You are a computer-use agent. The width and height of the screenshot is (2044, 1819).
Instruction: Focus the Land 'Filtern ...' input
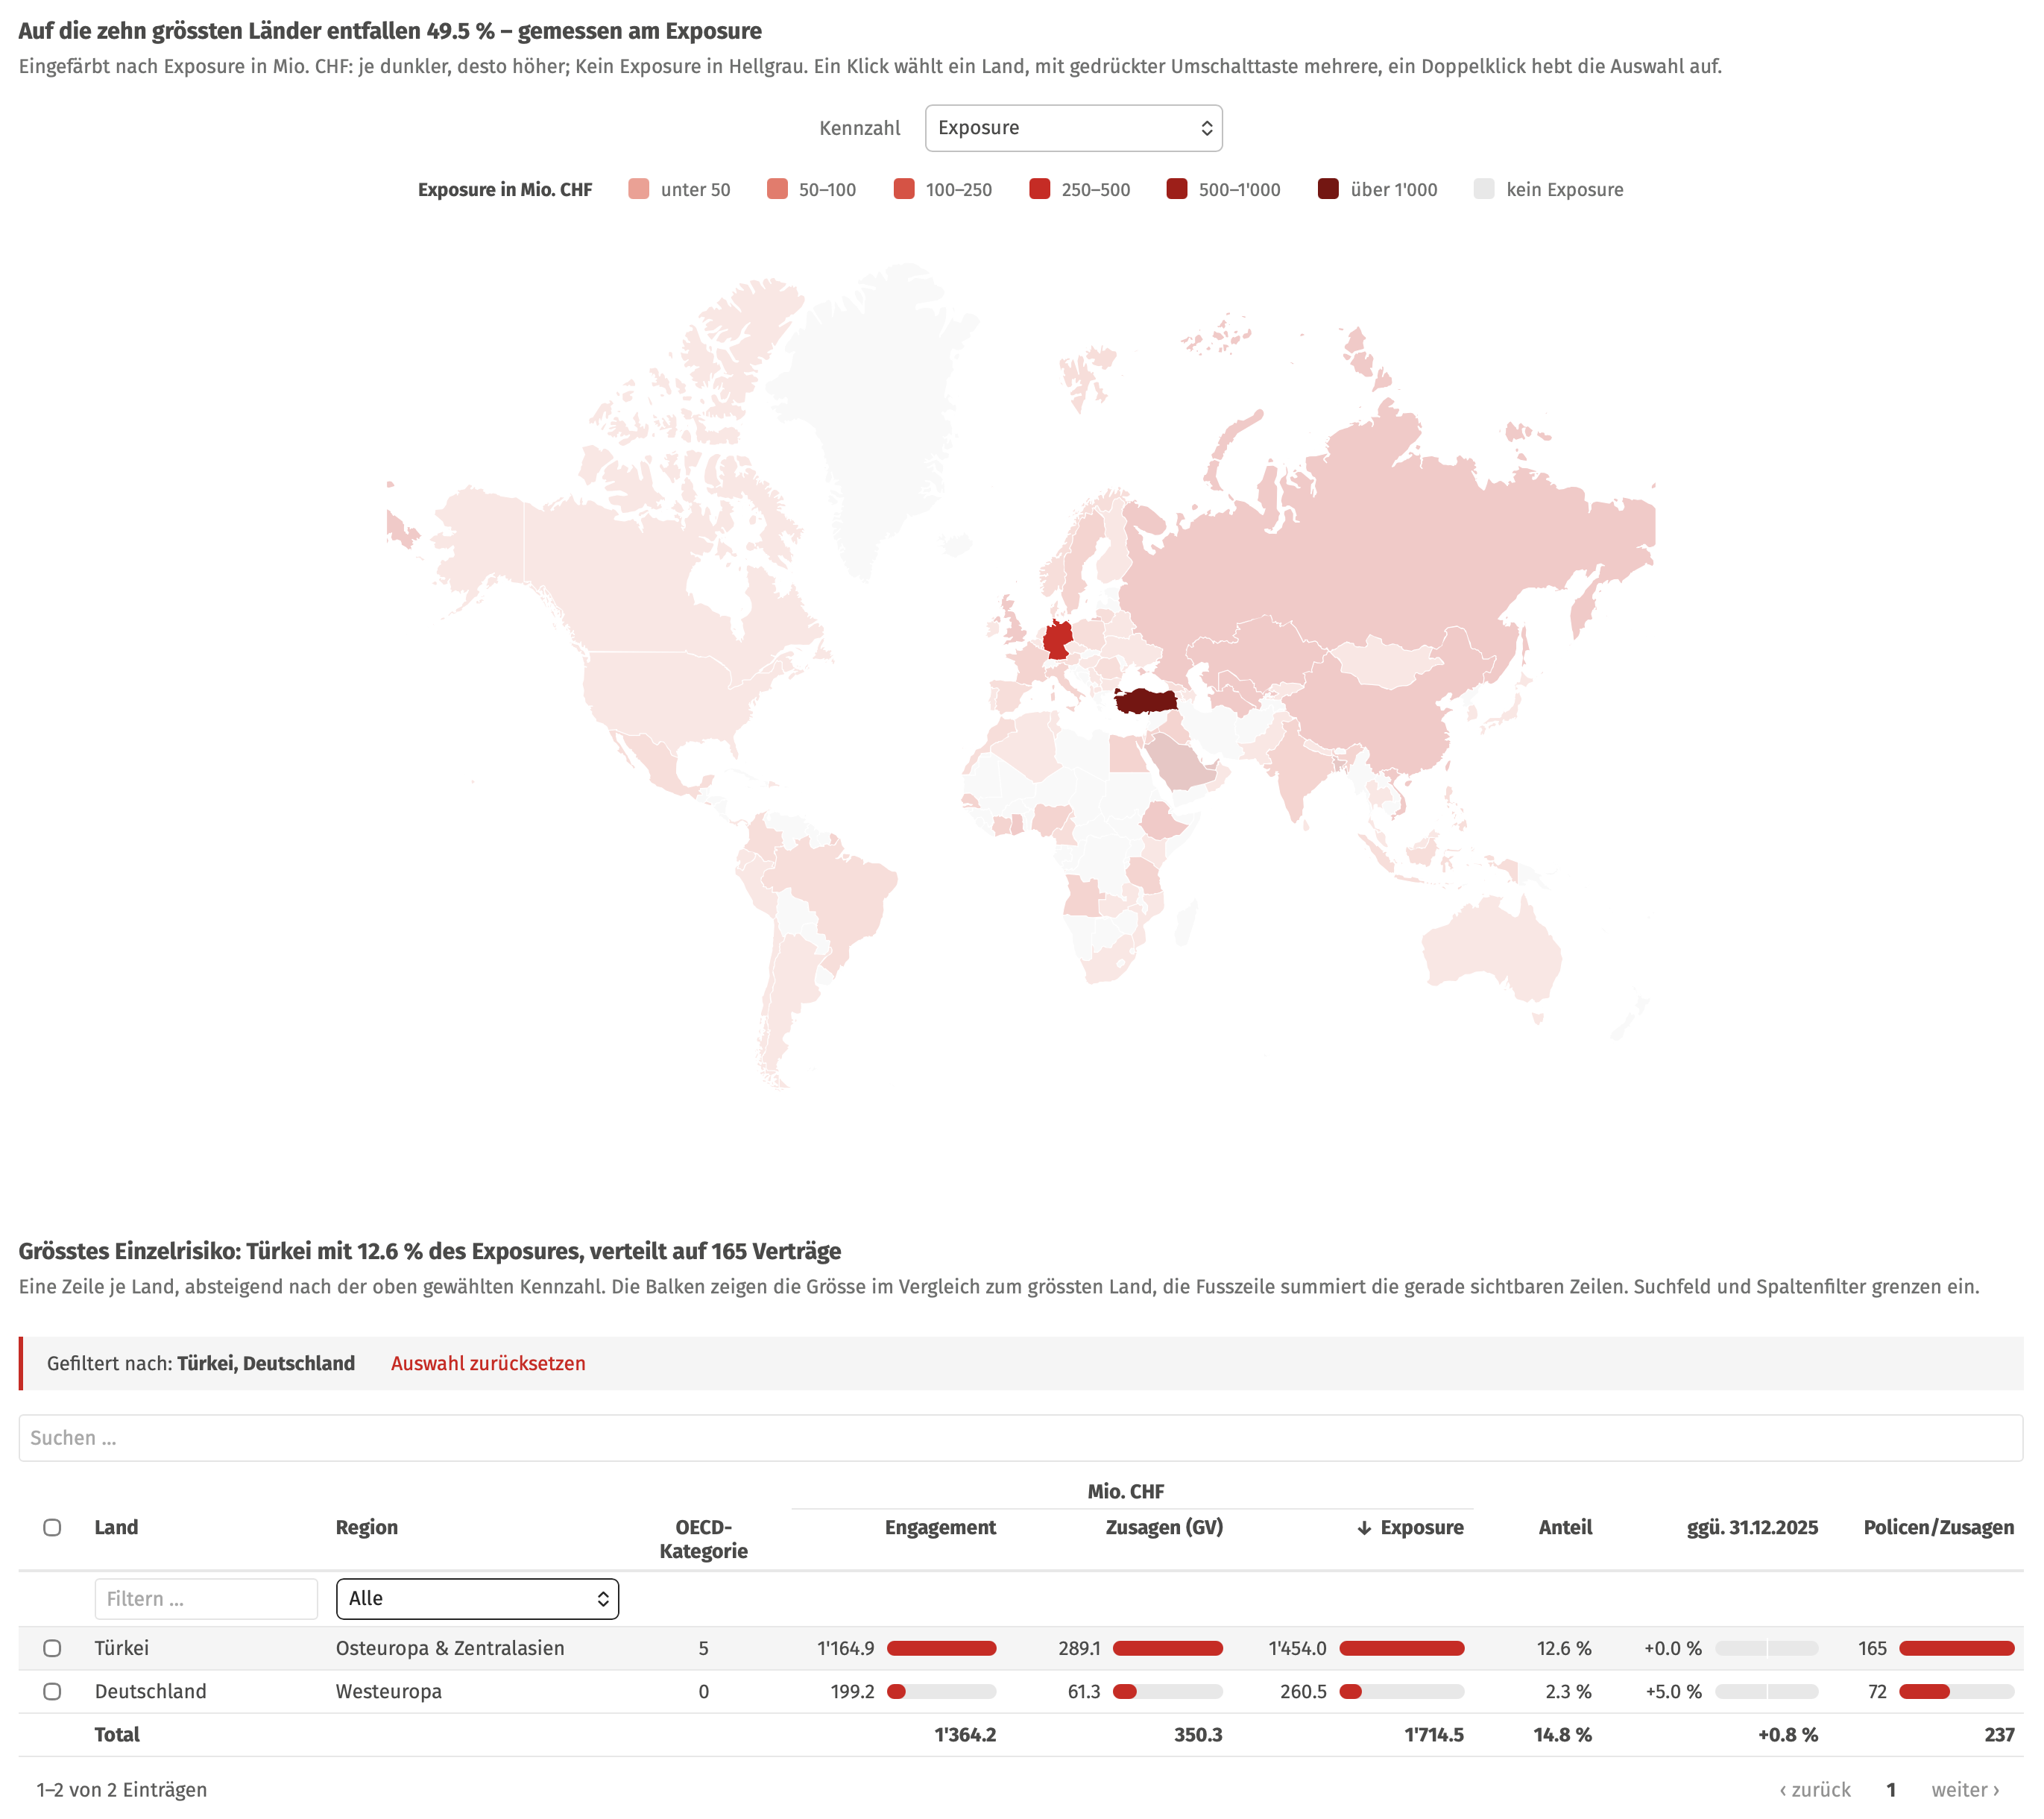(x=206, y=1598)
